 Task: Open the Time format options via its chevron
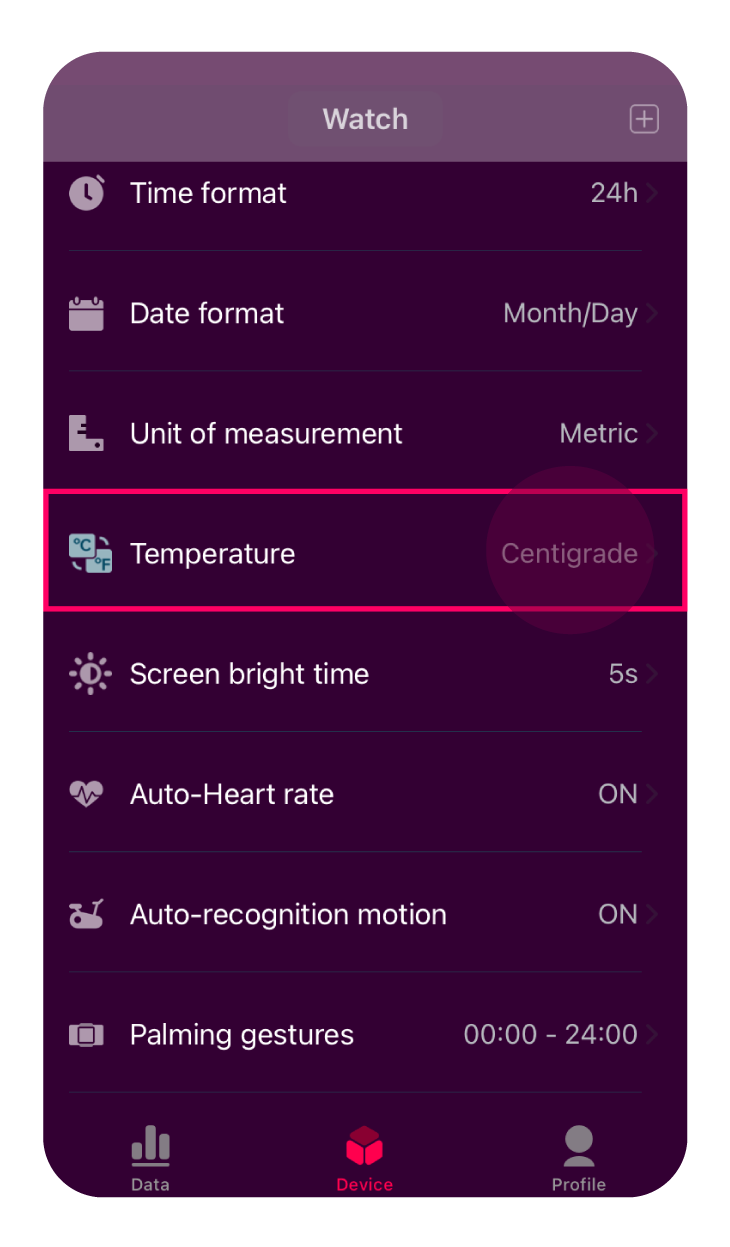point(655,192)
